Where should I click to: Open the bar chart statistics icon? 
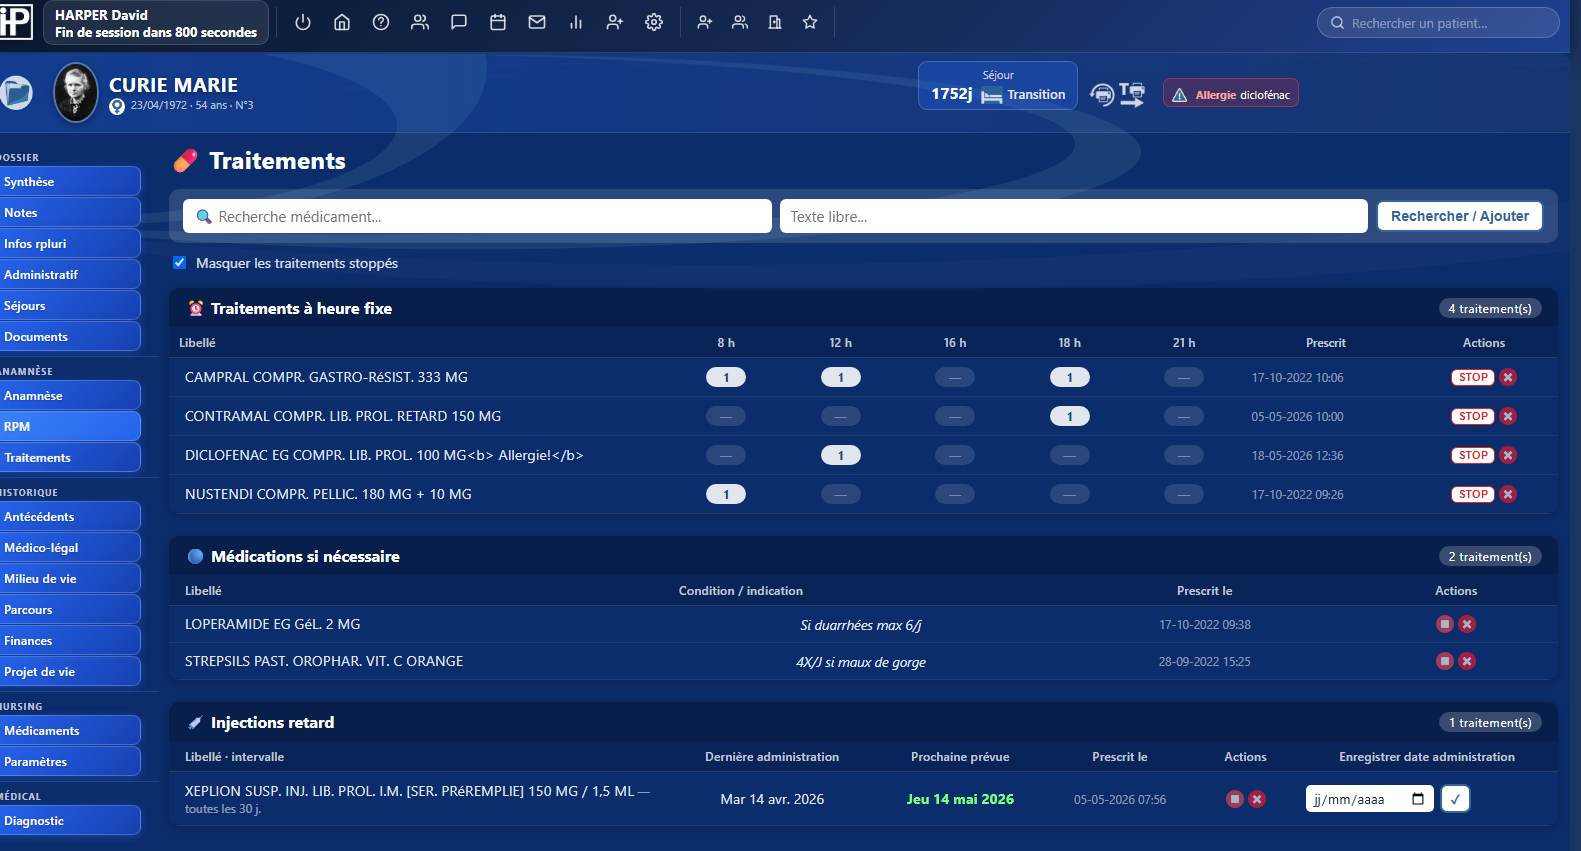point(576,22)
